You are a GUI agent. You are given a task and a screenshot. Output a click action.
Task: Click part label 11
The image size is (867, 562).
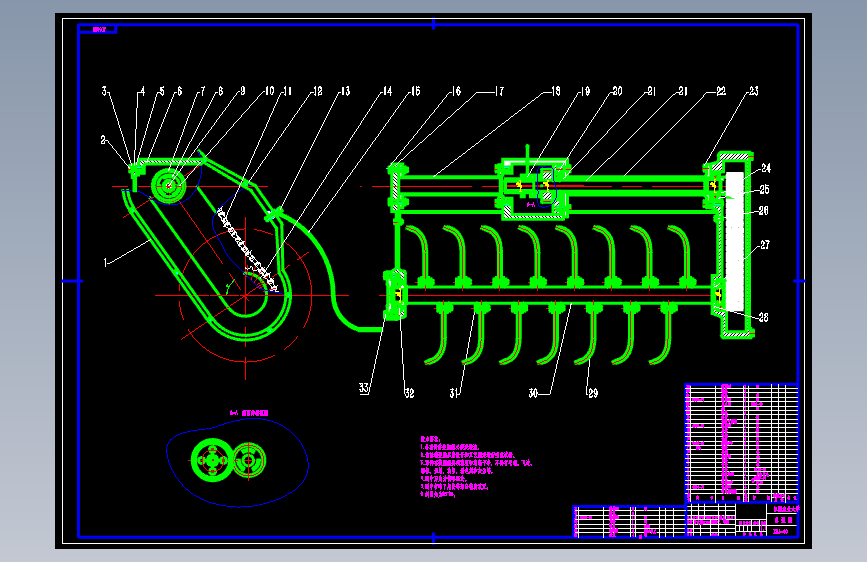pyautogui.click(x=288, y=91)
